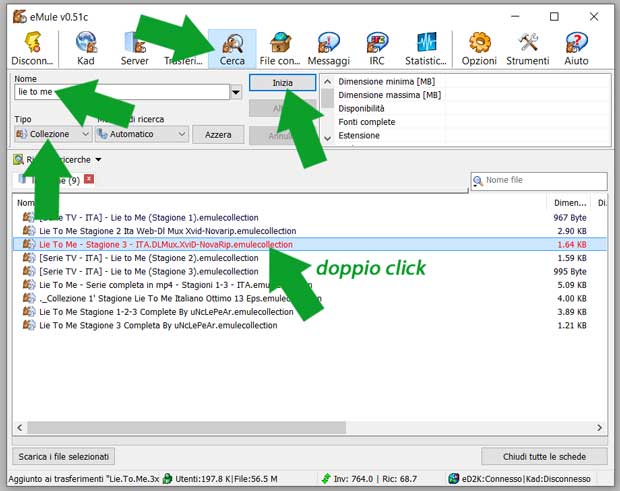Select Dimensione minima [MB] filter row
The width and height of the screenshot is (620, 491).
[x=472, y=81]
